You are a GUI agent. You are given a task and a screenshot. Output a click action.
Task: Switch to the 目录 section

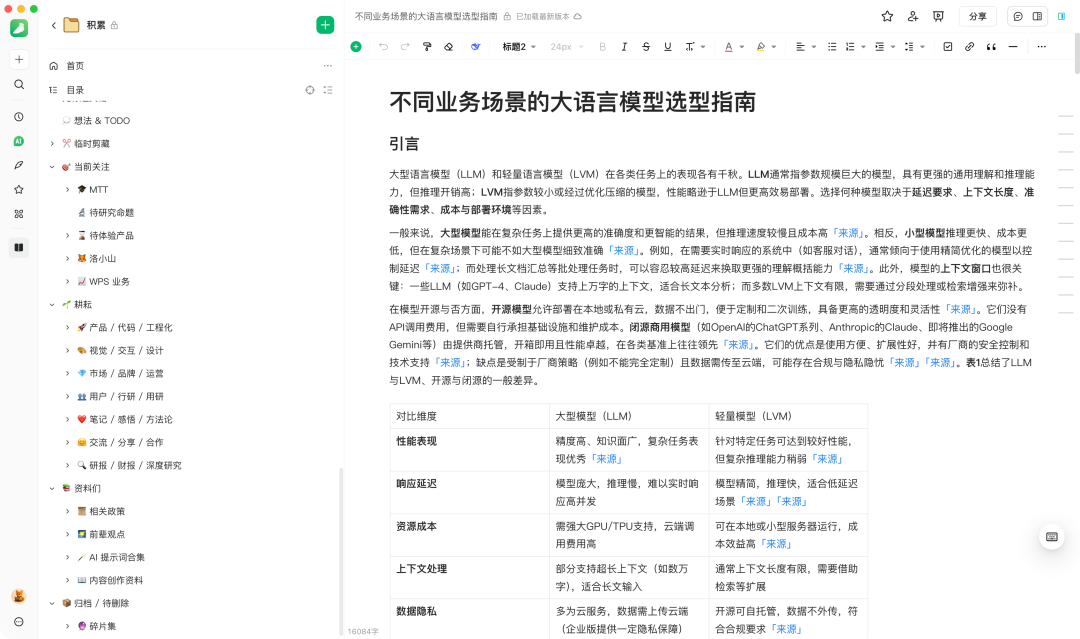point(77,89)
